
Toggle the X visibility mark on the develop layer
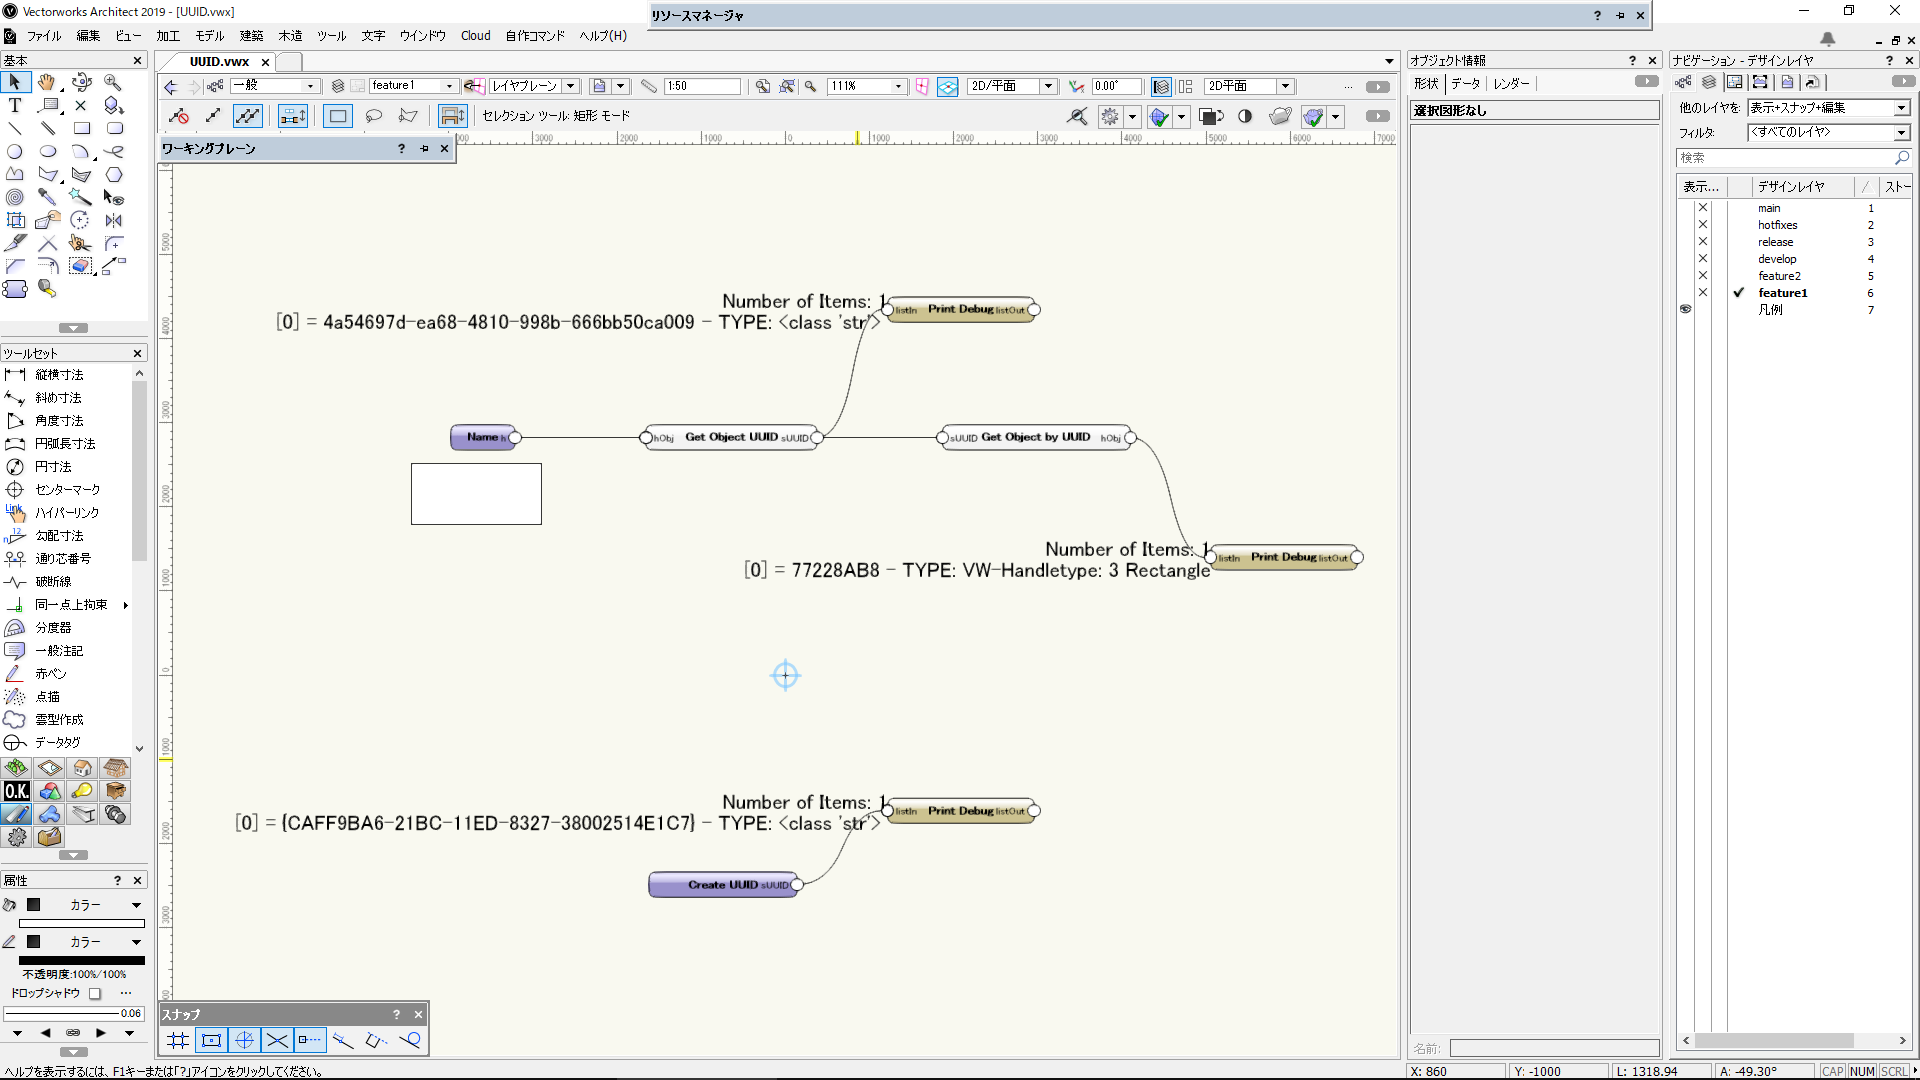pos(1703,258)
